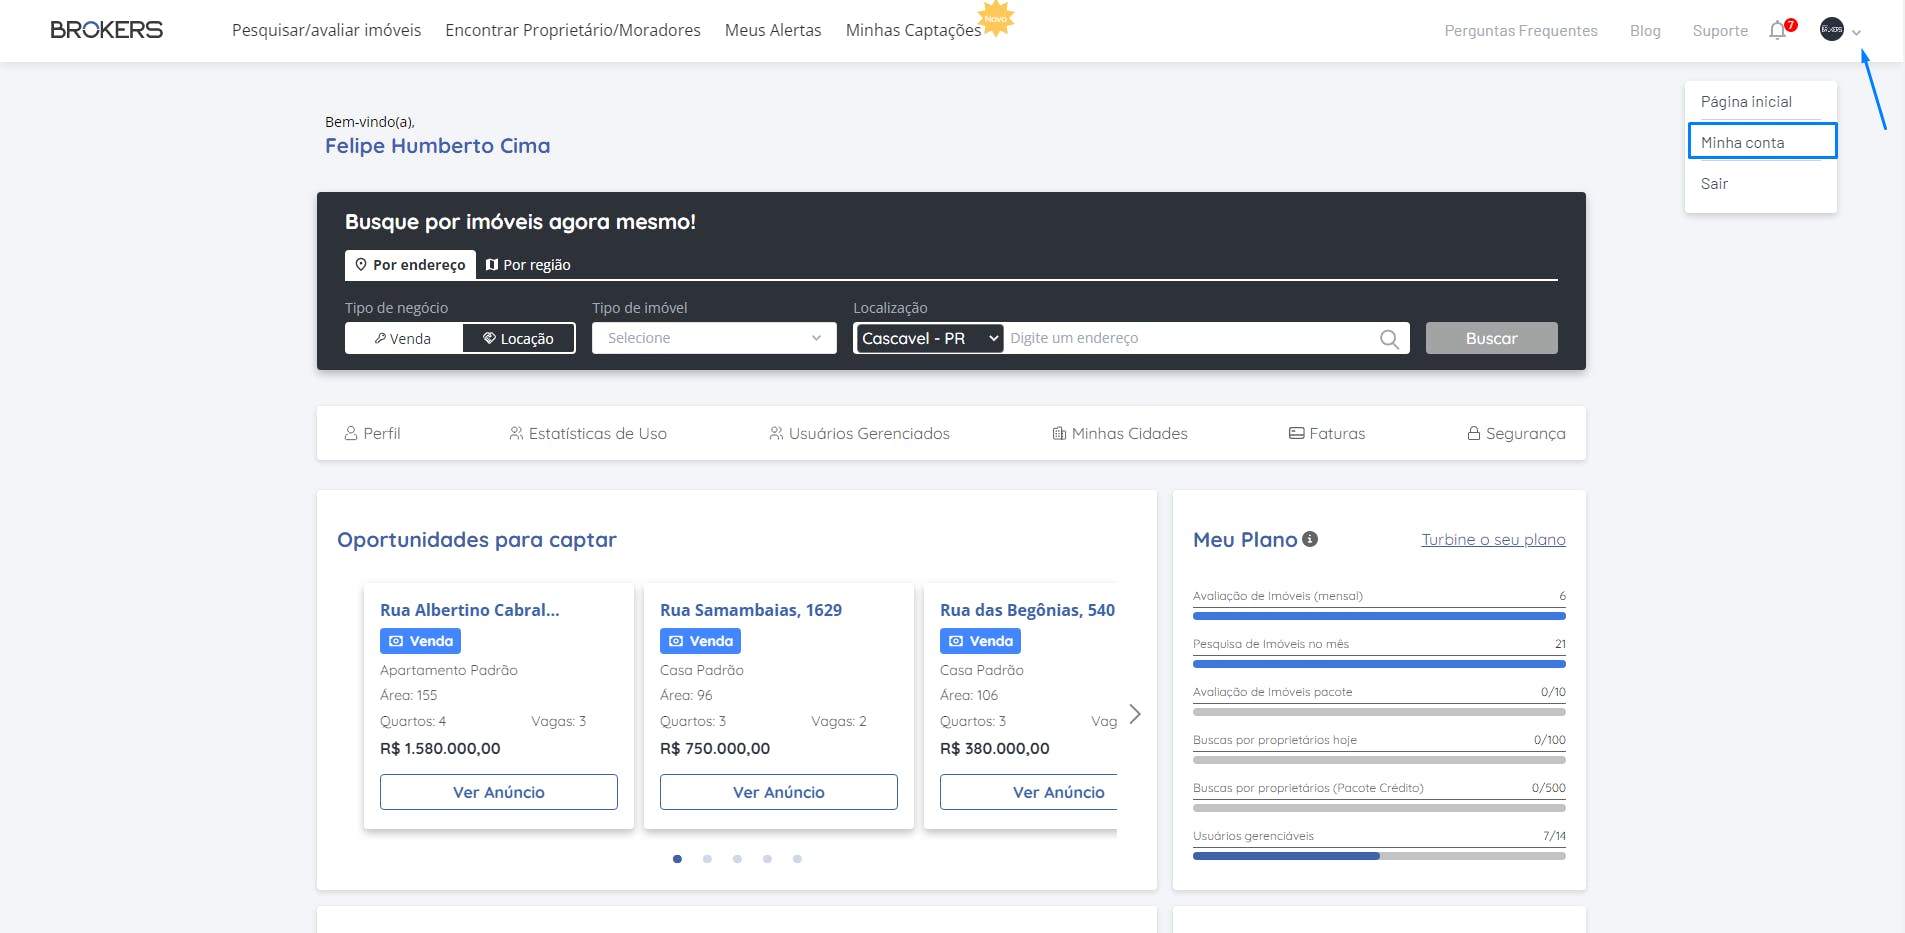1905x933 pixels.
Task: Open the Perfil tab
Action: 372,433
